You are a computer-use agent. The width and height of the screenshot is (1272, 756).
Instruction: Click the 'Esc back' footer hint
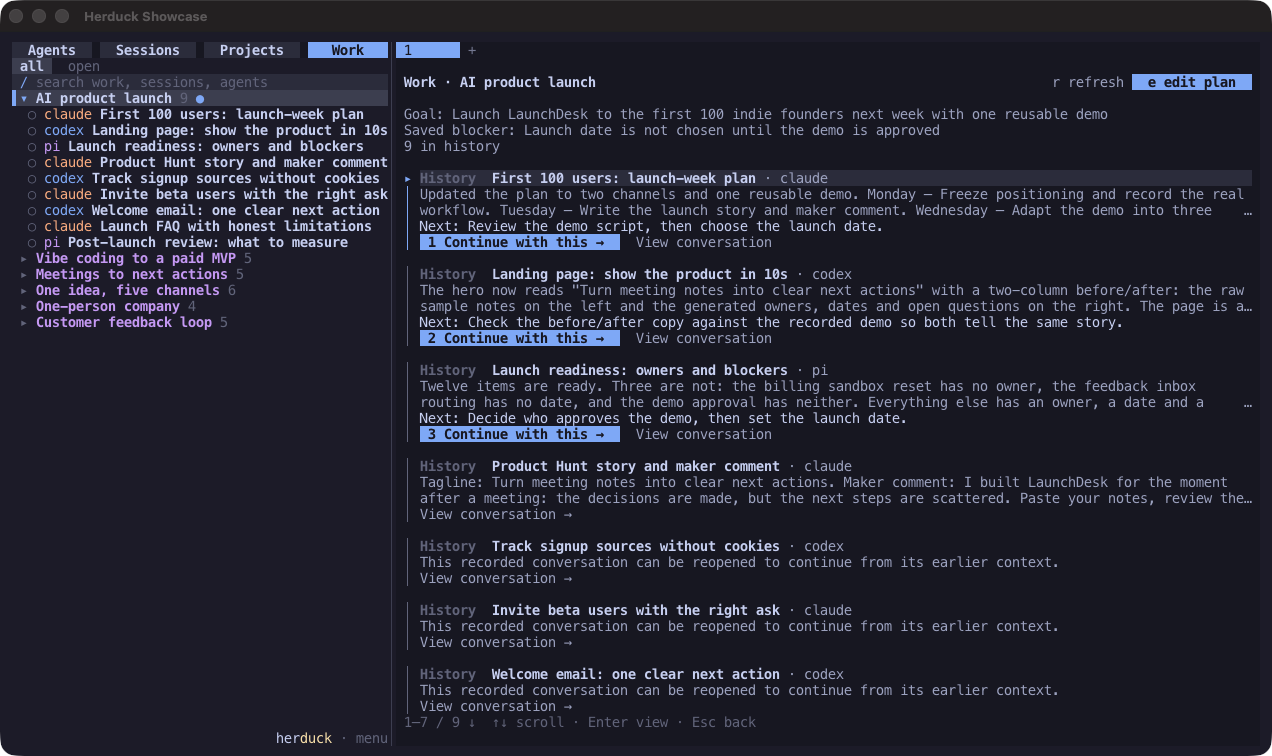click(724, 722)
